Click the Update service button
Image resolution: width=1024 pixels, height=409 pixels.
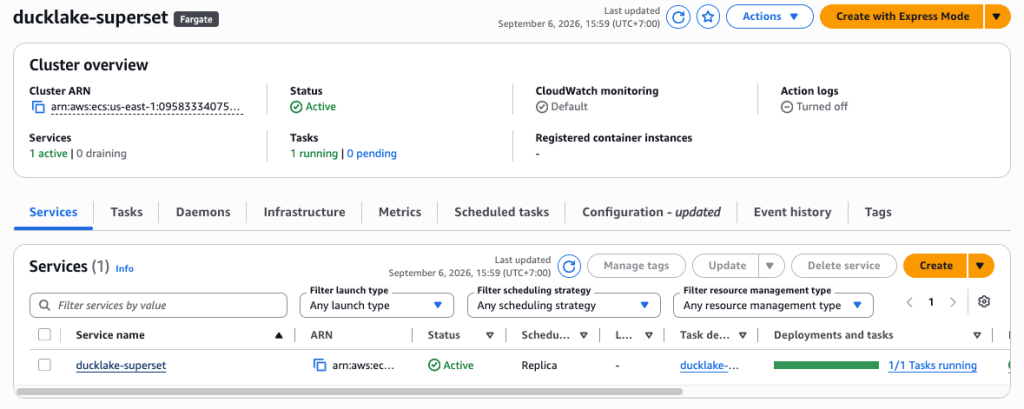726,266
